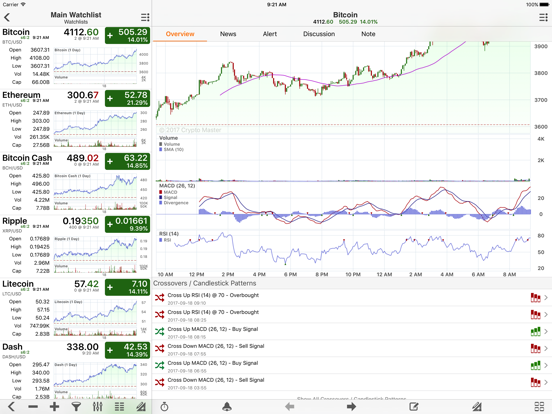Toggle Ripple's 0.01661 change display
The image size is (552, 414).
click(127, 225)
